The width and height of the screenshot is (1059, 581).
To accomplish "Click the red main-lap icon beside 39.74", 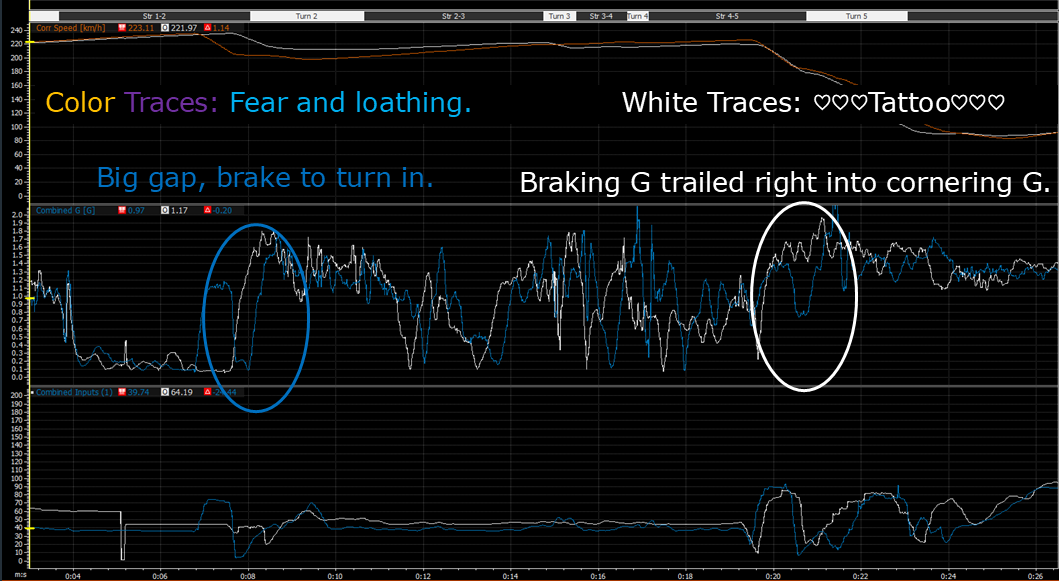I will click(x=122, y=392).
